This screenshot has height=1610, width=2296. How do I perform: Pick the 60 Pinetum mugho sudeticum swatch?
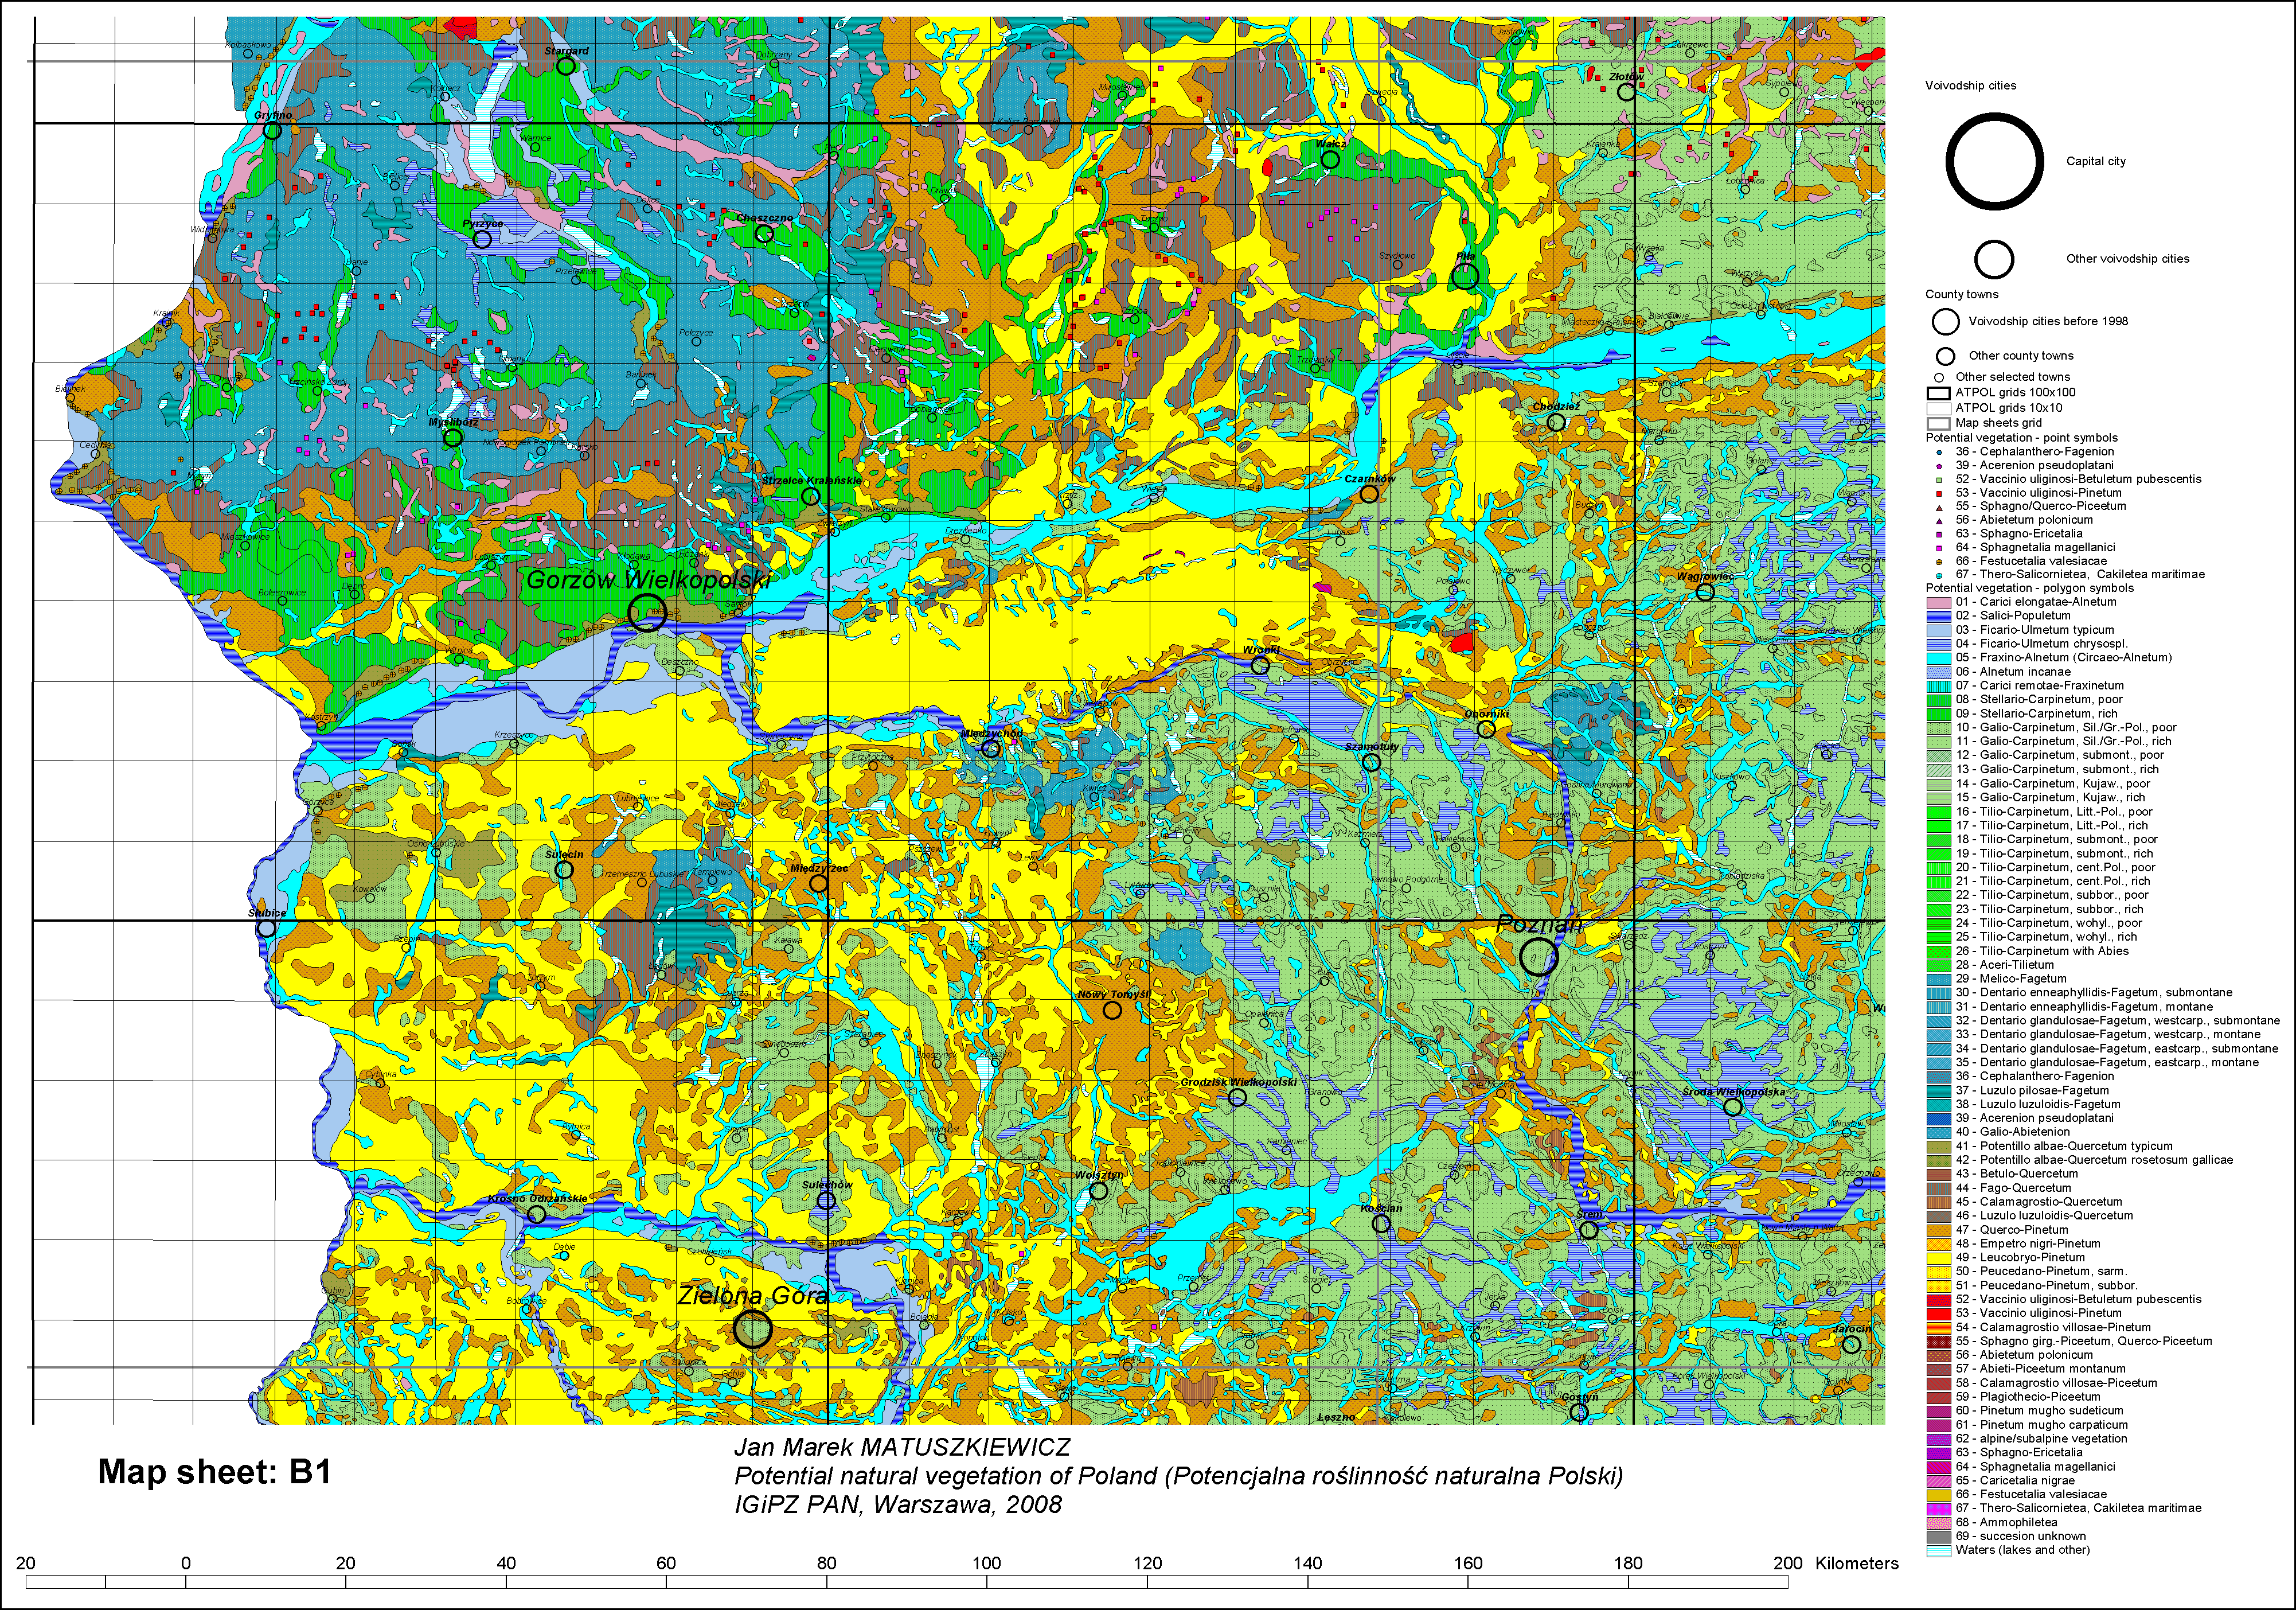click(1939, 1411)
